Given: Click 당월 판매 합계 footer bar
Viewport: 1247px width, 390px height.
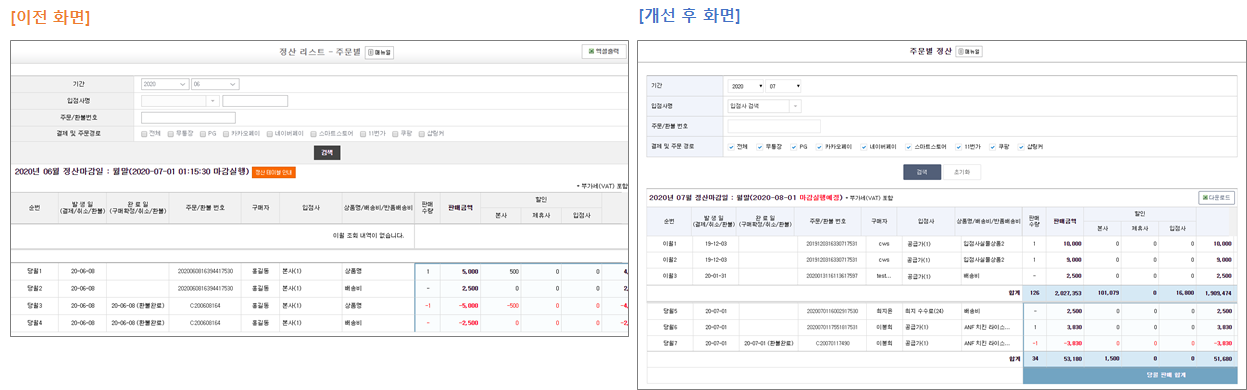Looking at the screenshot, I should pyautogui.click(x=1130, y=374).
